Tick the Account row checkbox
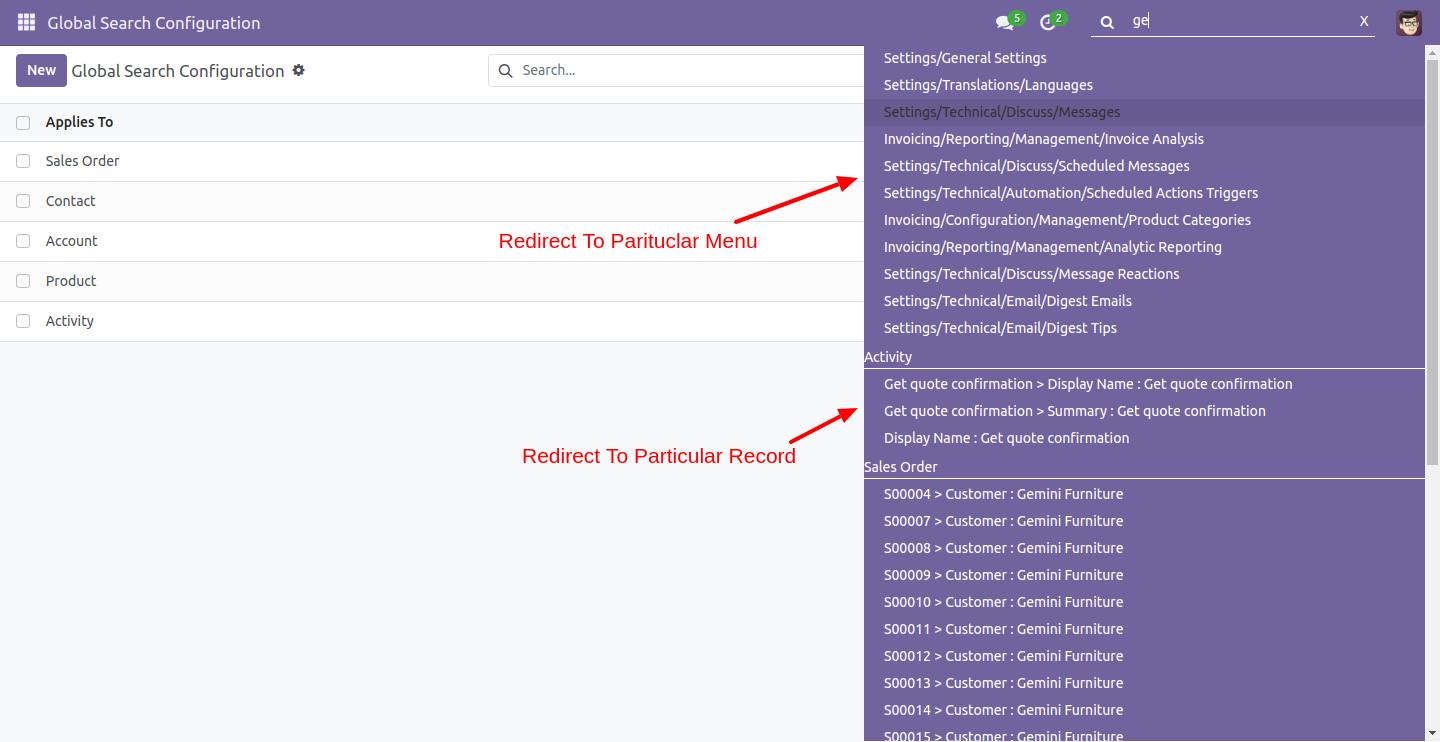This screenshot has height=742, width=1440. [x=23, y=241]
